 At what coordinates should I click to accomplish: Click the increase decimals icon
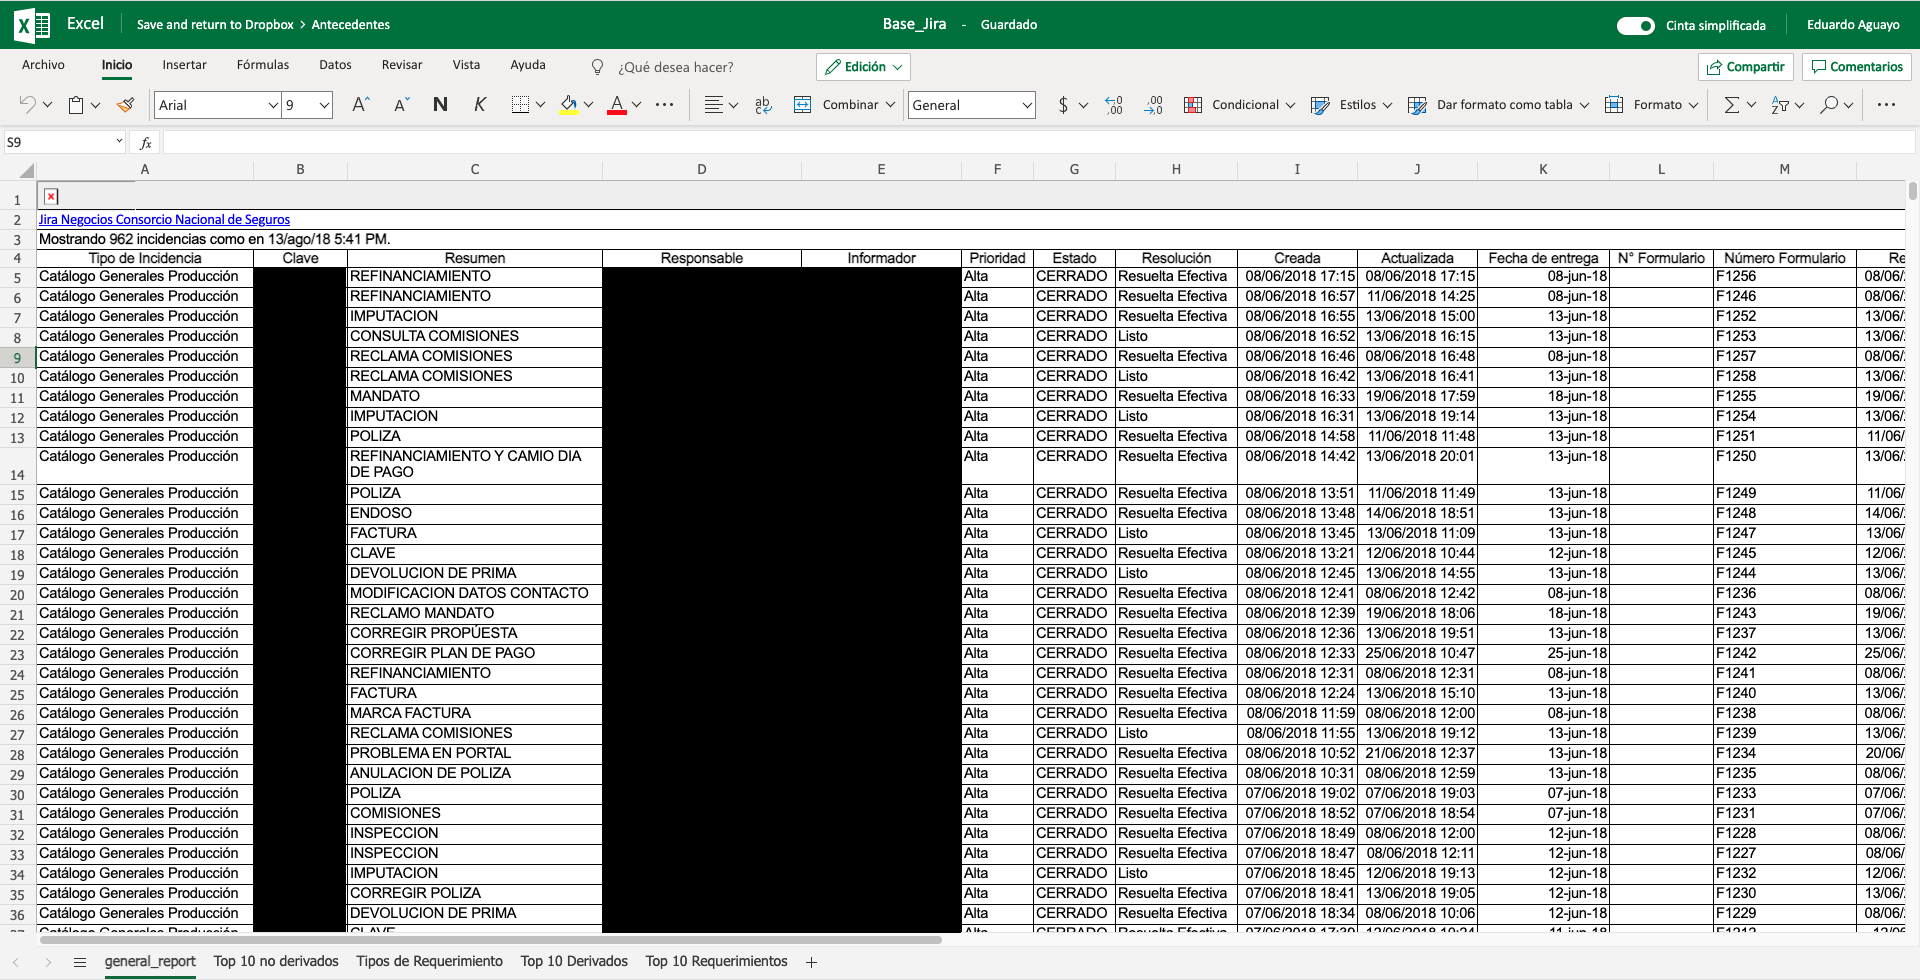coord(1114,104)
